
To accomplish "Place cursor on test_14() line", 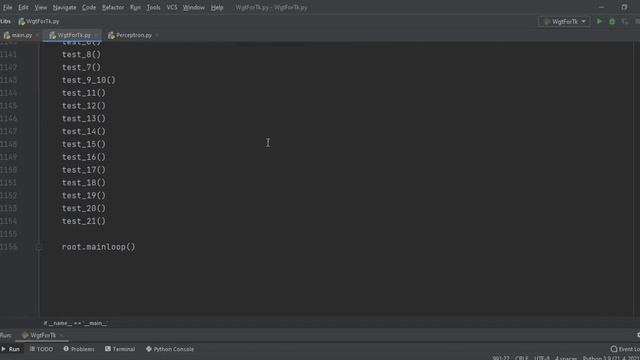I will point(84,131).
